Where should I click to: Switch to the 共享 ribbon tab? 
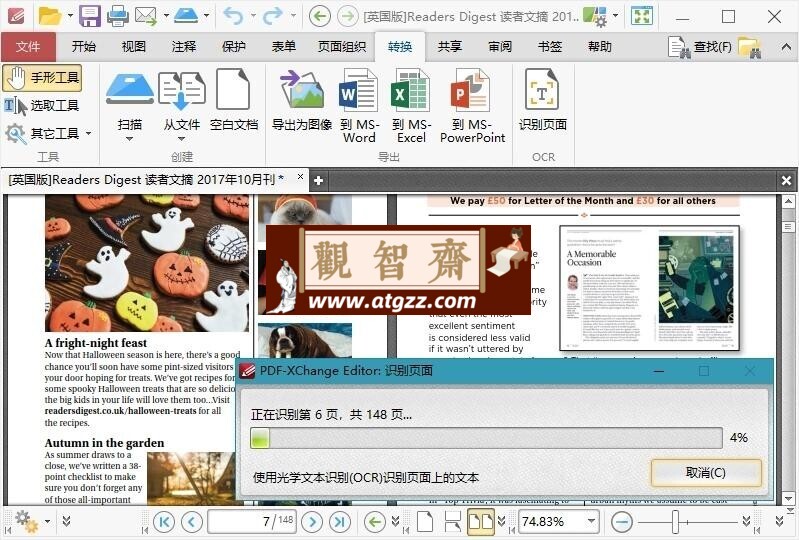point(450,47)
